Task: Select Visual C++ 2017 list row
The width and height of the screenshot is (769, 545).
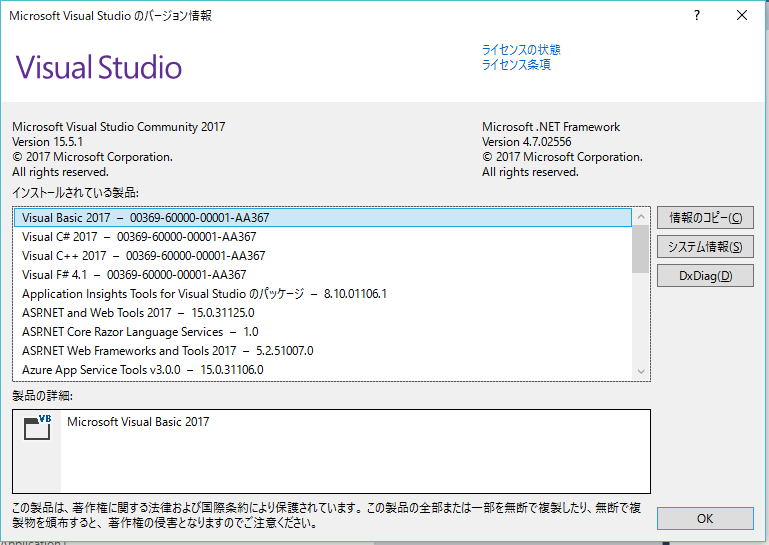Action: pos(323,256)
